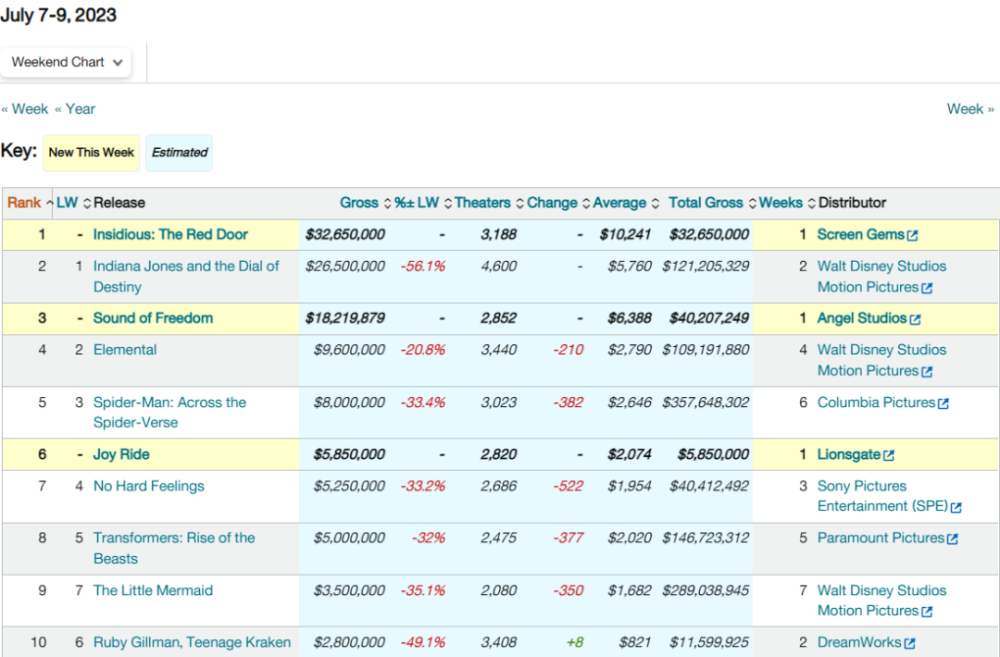Click external link icon next to Paramount Pictures
The height and width of the screenshot is (657, 1000).
(x=952, y=539)
